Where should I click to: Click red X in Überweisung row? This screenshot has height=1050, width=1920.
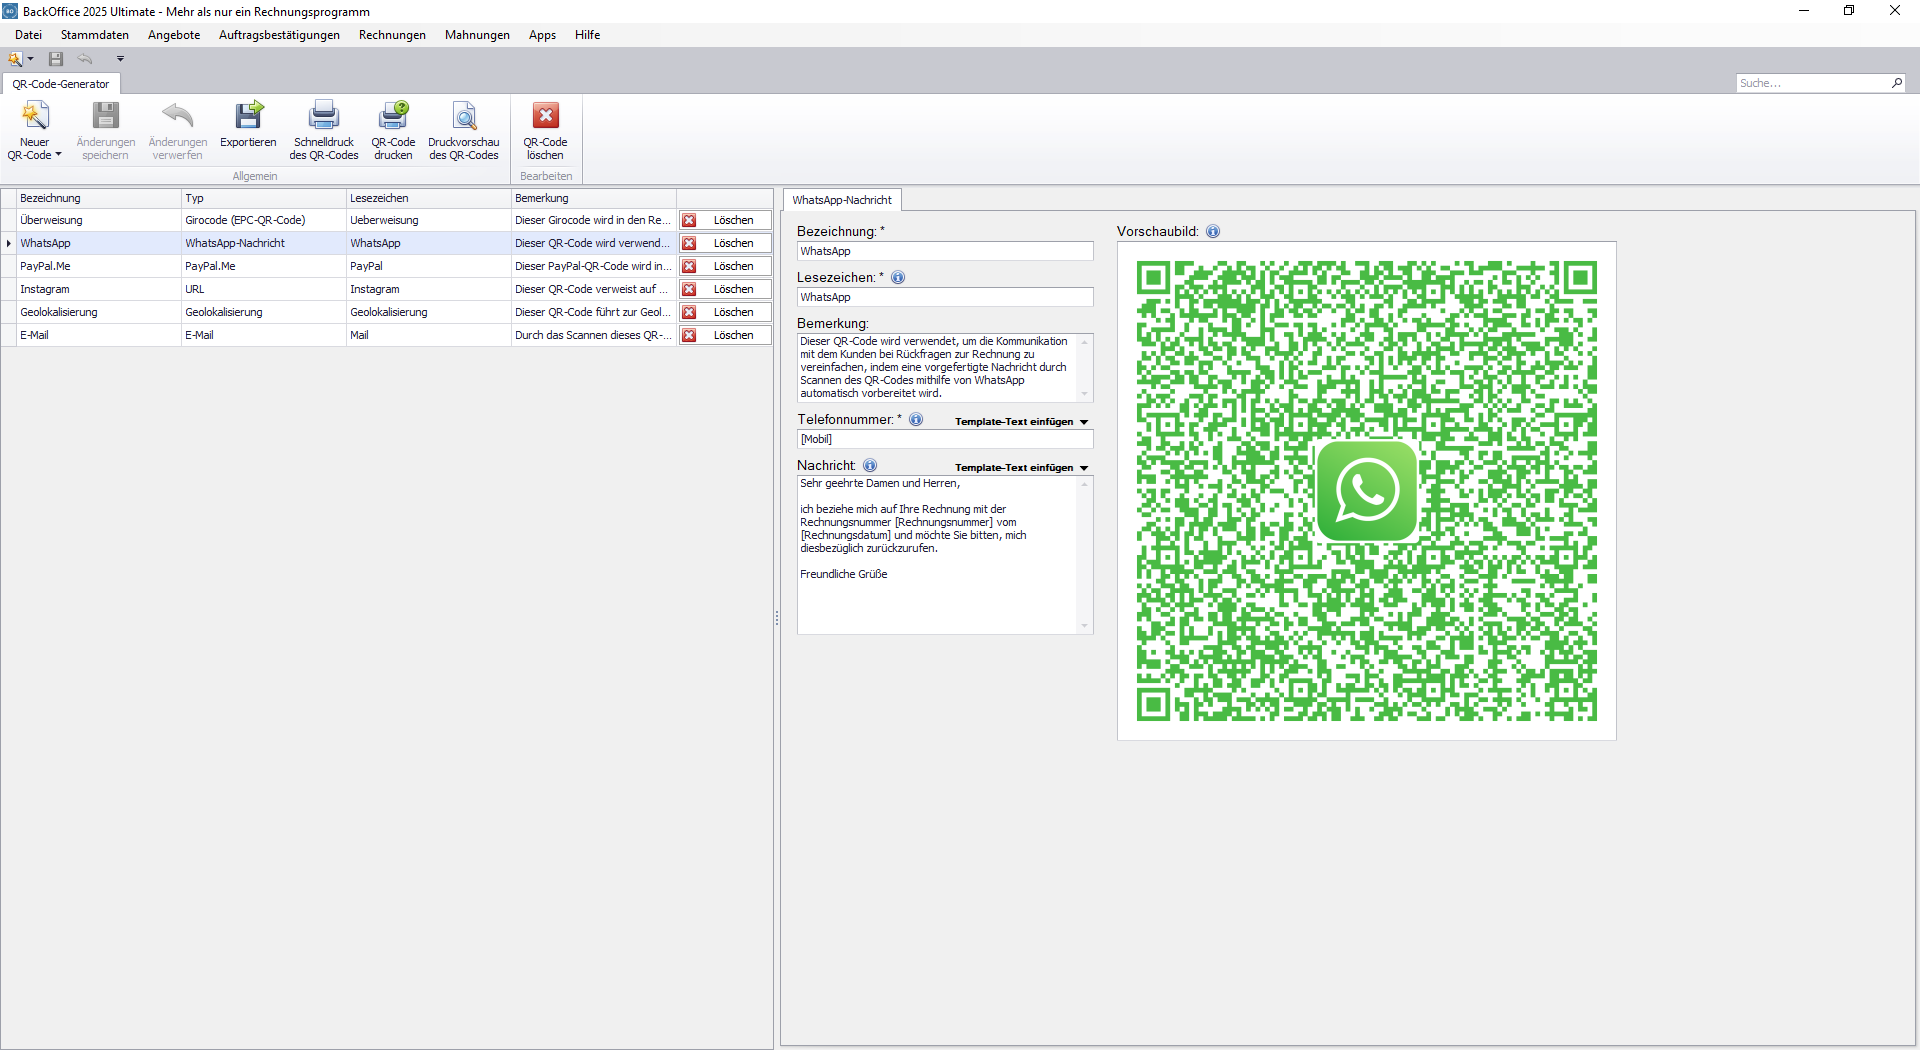coord(689,220)
